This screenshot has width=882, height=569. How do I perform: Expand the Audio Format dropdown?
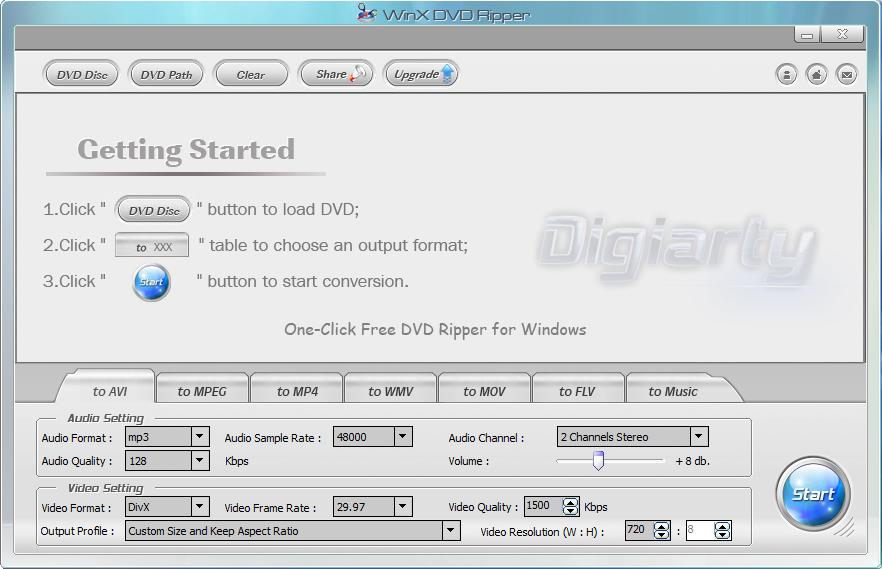200,436
